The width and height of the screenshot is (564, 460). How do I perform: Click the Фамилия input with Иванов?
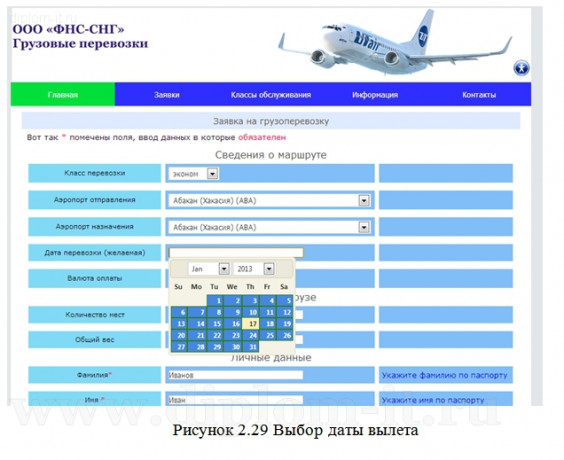click(236, 375)
